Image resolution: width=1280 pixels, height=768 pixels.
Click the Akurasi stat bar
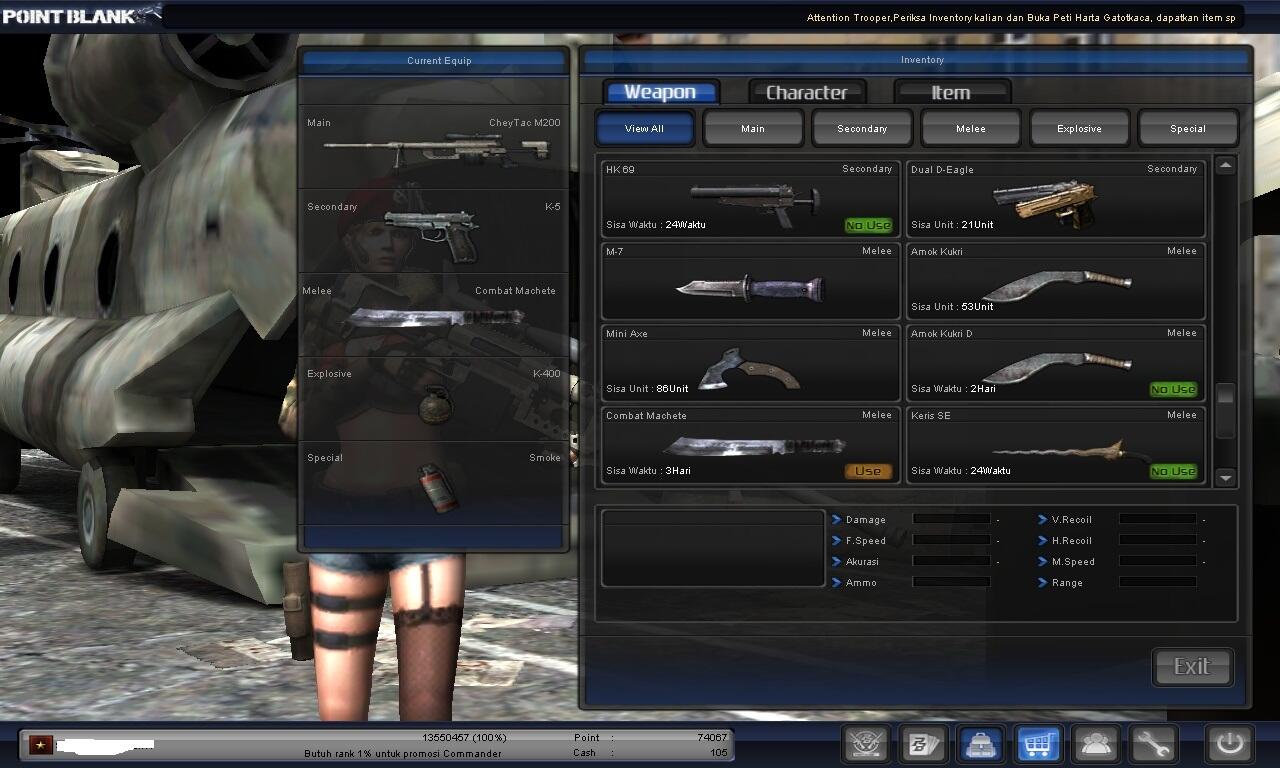(x=951, y=561)
